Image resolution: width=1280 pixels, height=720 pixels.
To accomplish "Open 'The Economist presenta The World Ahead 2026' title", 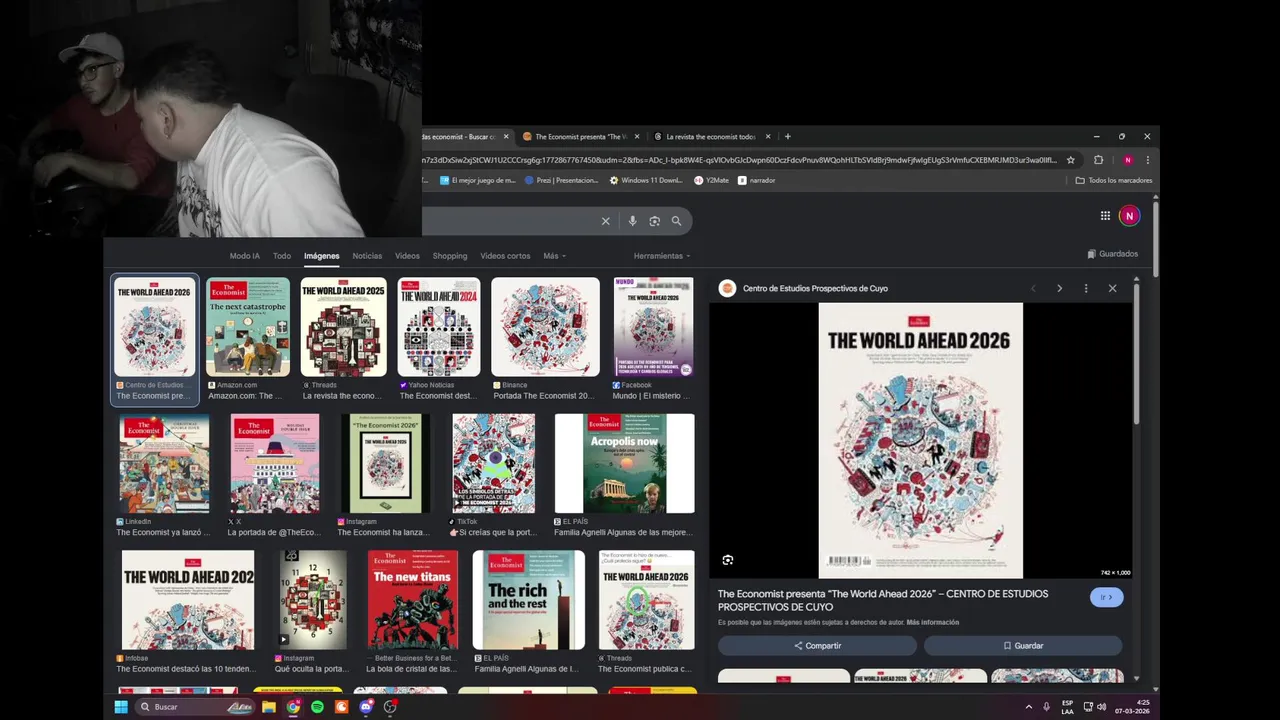I will [883, 600].
